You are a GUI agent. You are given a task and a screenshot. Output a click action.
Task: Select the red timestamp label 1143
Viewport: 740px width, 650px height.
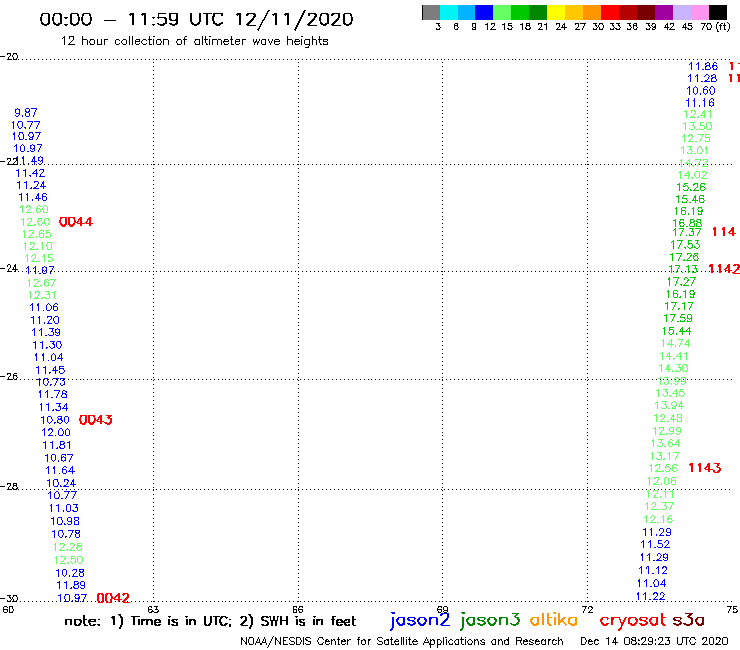click(x=705, y=468)
